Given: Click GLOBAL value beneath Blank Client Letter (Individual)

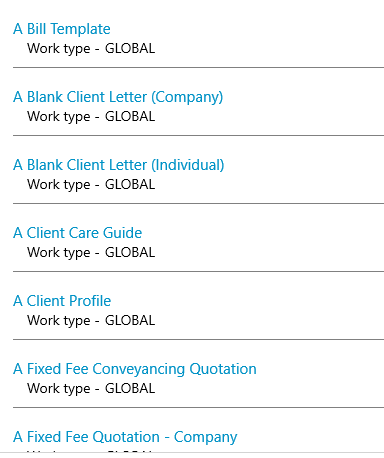Looking at the screenshot, I should point(130,184).
